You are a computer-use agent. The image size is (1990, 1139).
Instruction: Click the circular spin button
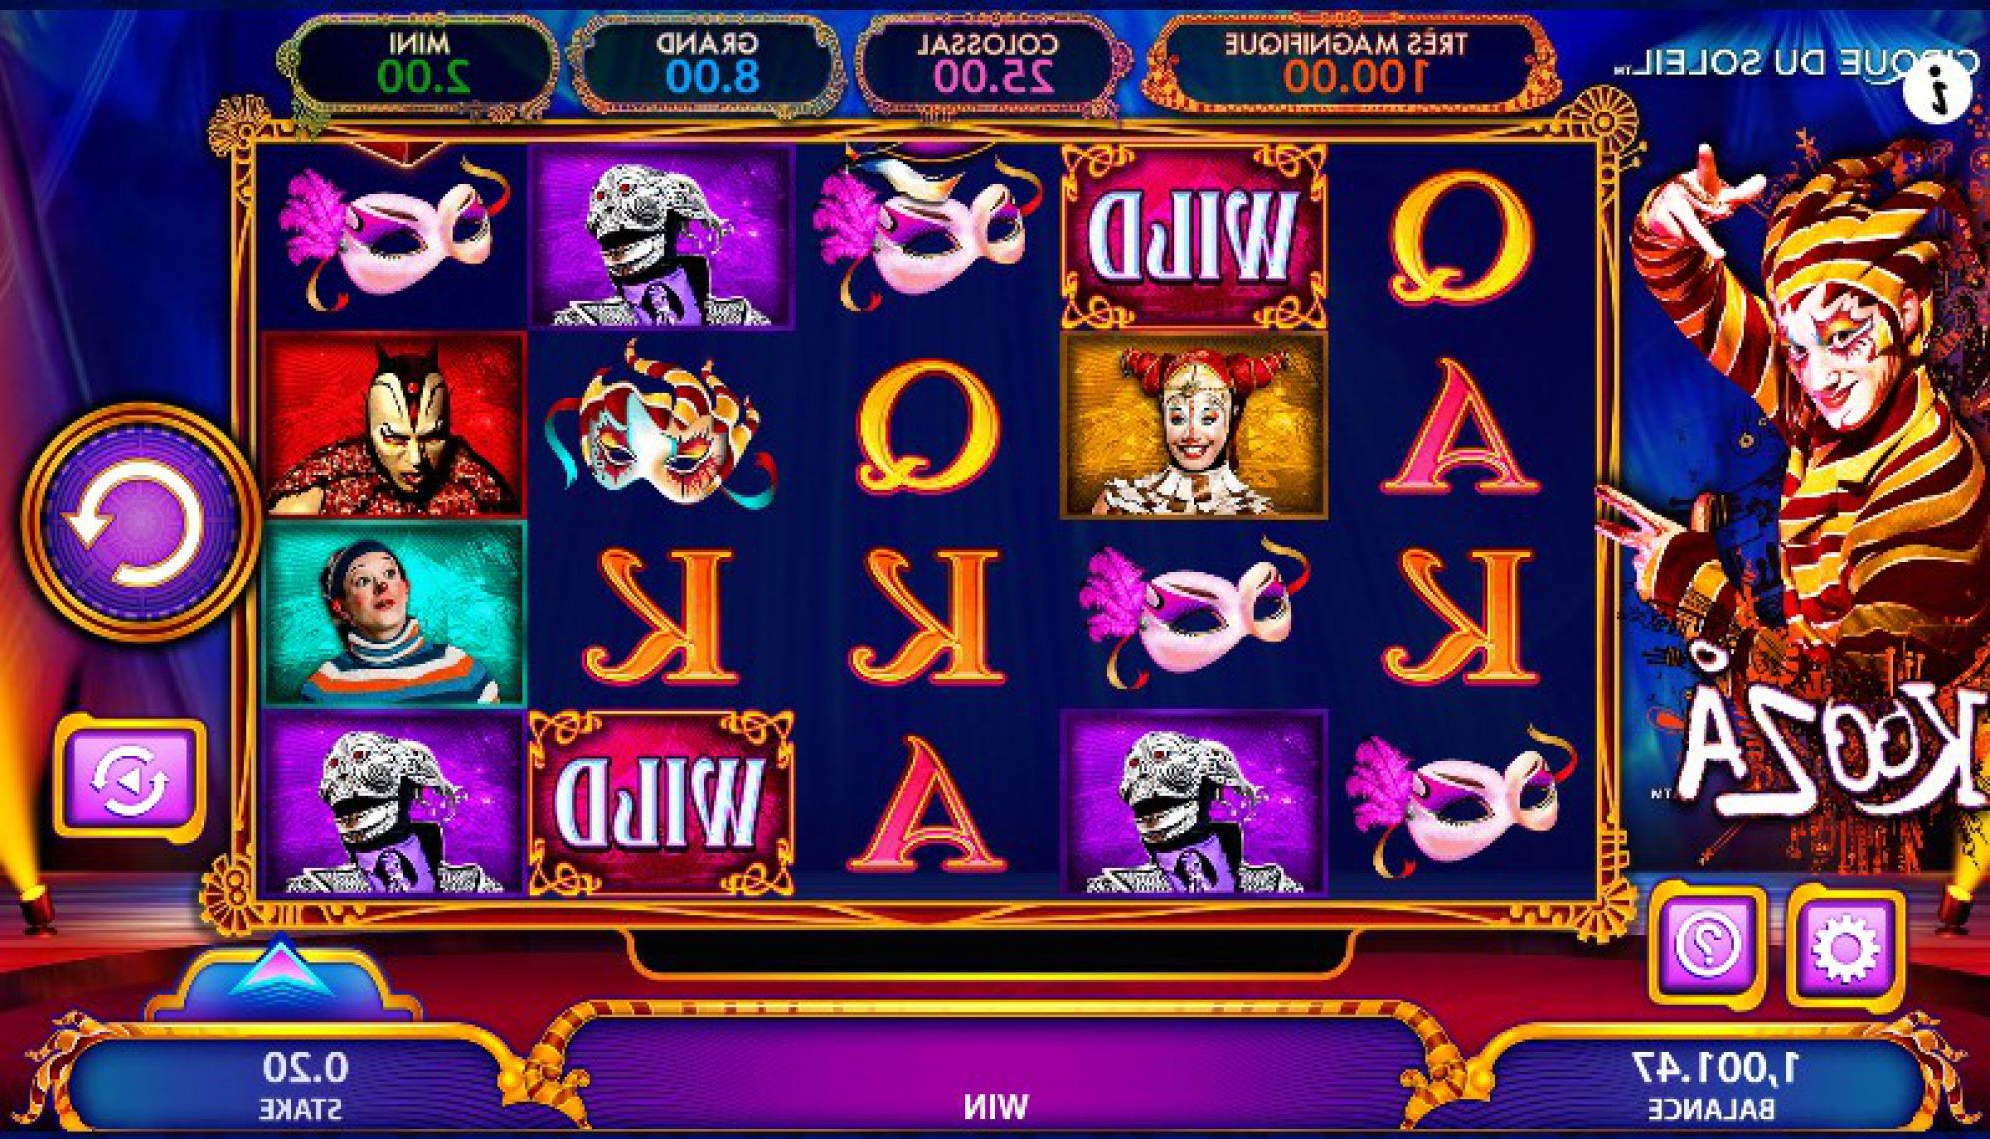point(141,521)
